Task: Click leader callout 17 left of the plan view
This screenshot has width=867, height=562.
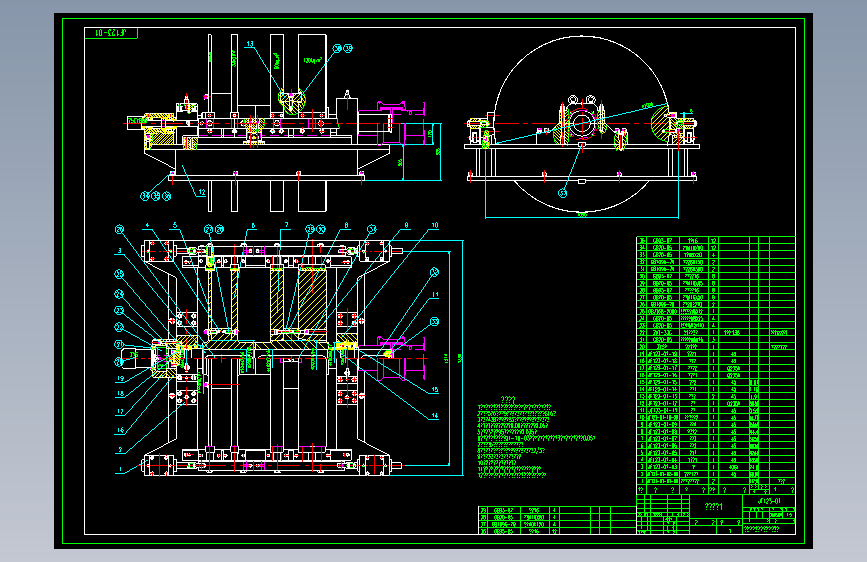Action: [121, 412]
